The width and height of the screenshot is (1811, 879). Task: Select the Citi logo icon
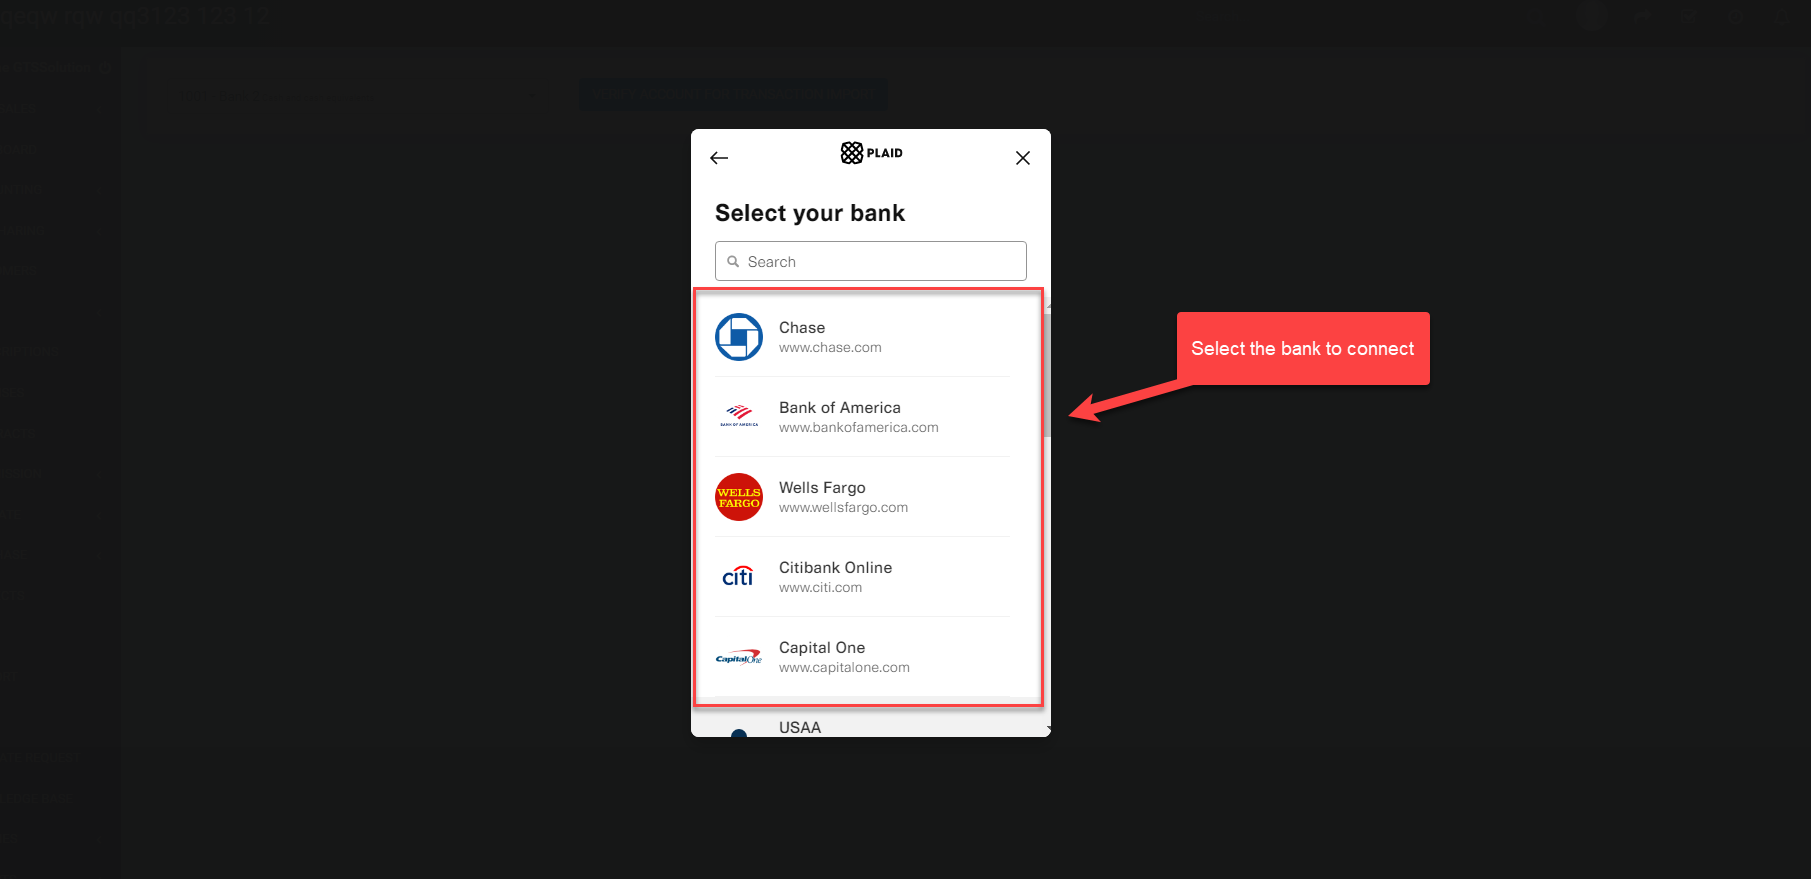739,576
